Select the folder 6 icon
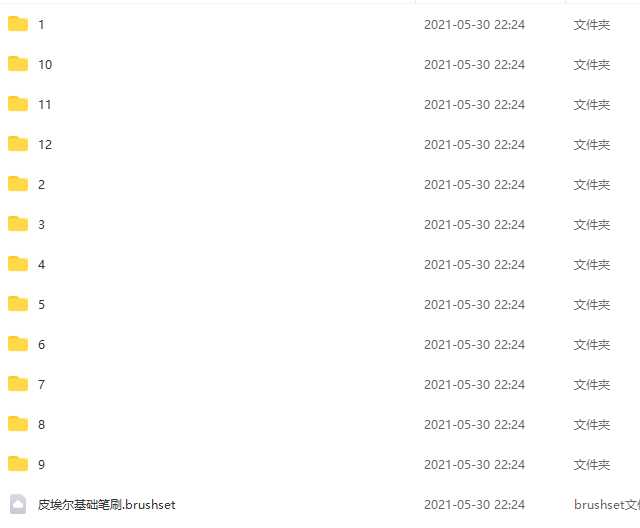 point(18,344)
